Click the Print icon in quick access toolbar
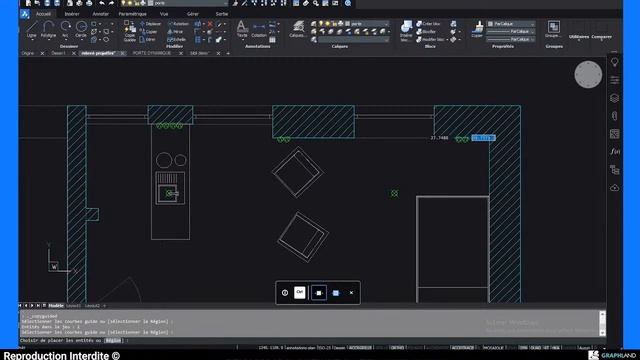Image resolution: width=640 pixels, height=360 pixels. pyautogui.click(x=89, y=3)
